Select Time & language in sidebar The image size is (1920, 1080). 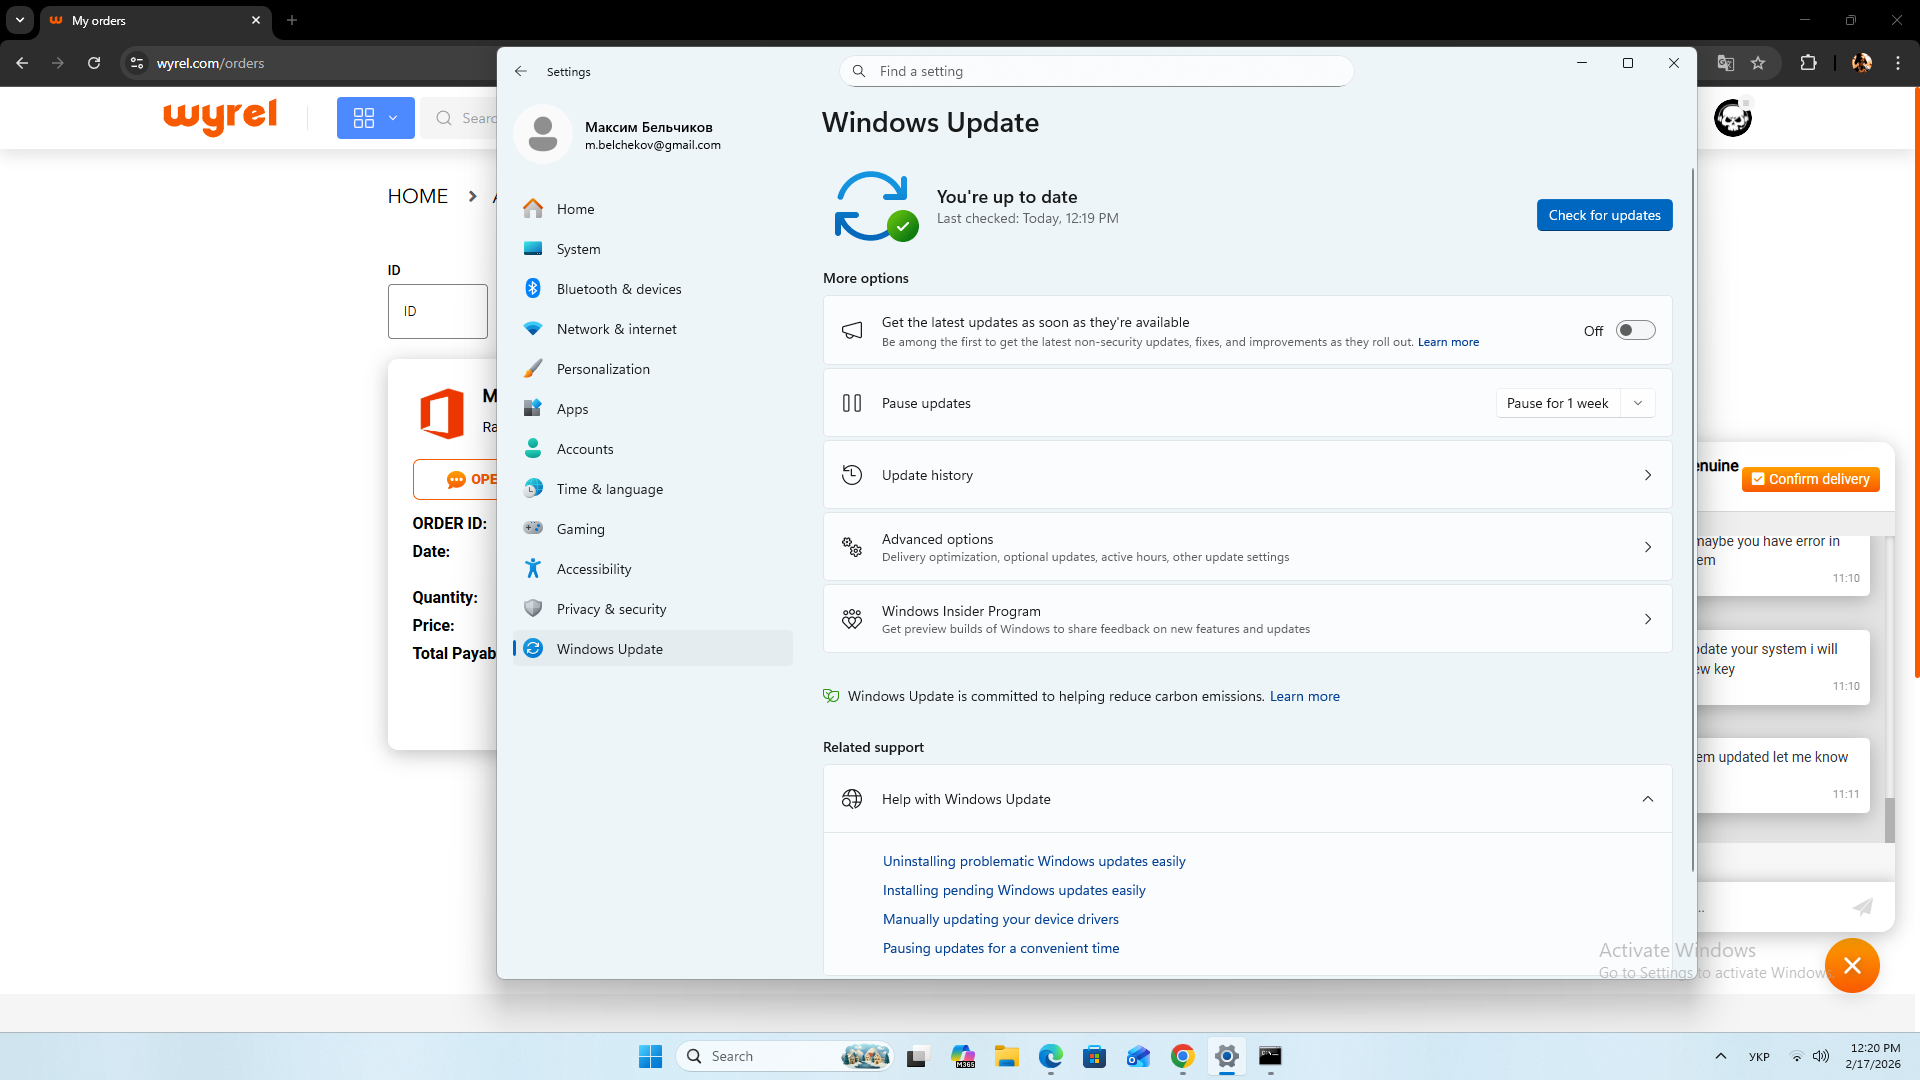609,489
